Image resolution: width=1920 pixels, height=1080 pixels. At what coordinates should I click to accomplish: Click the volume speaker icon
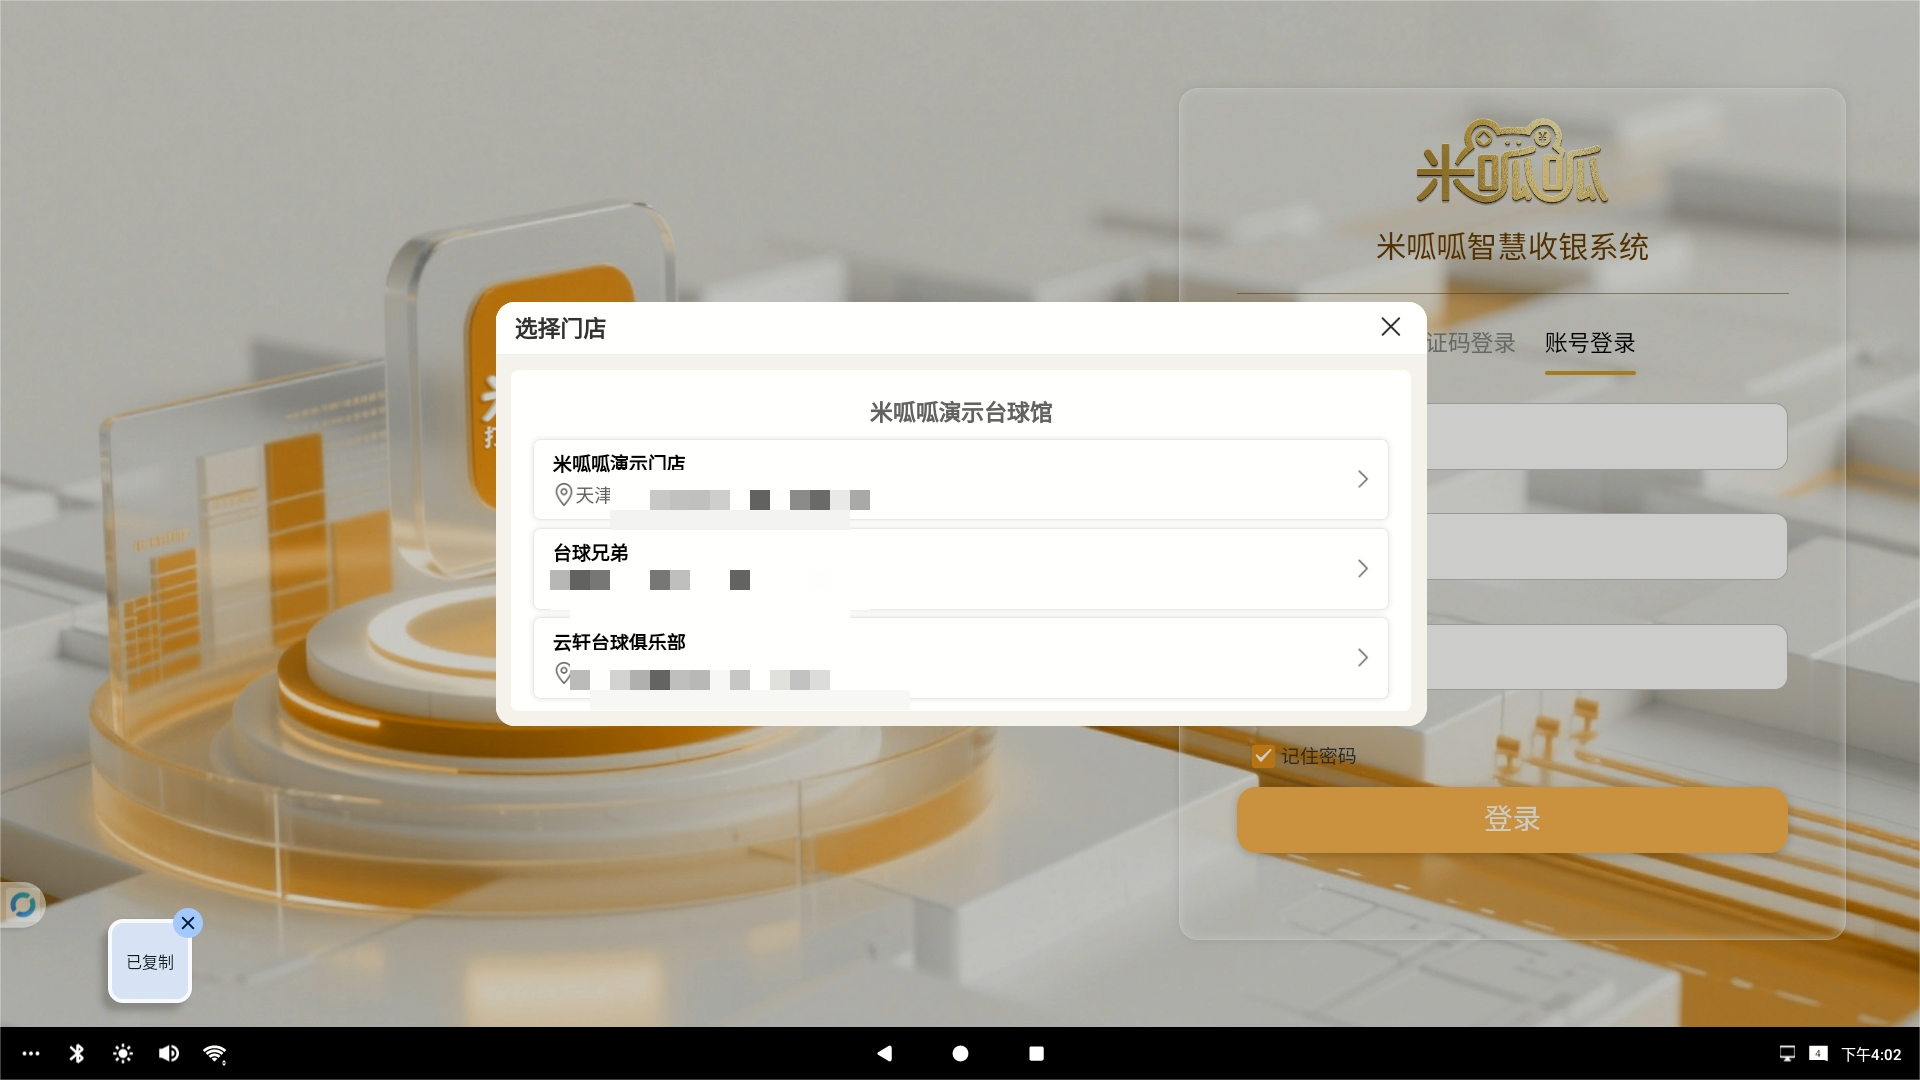pyautogui.click(x=169, y=1053)
